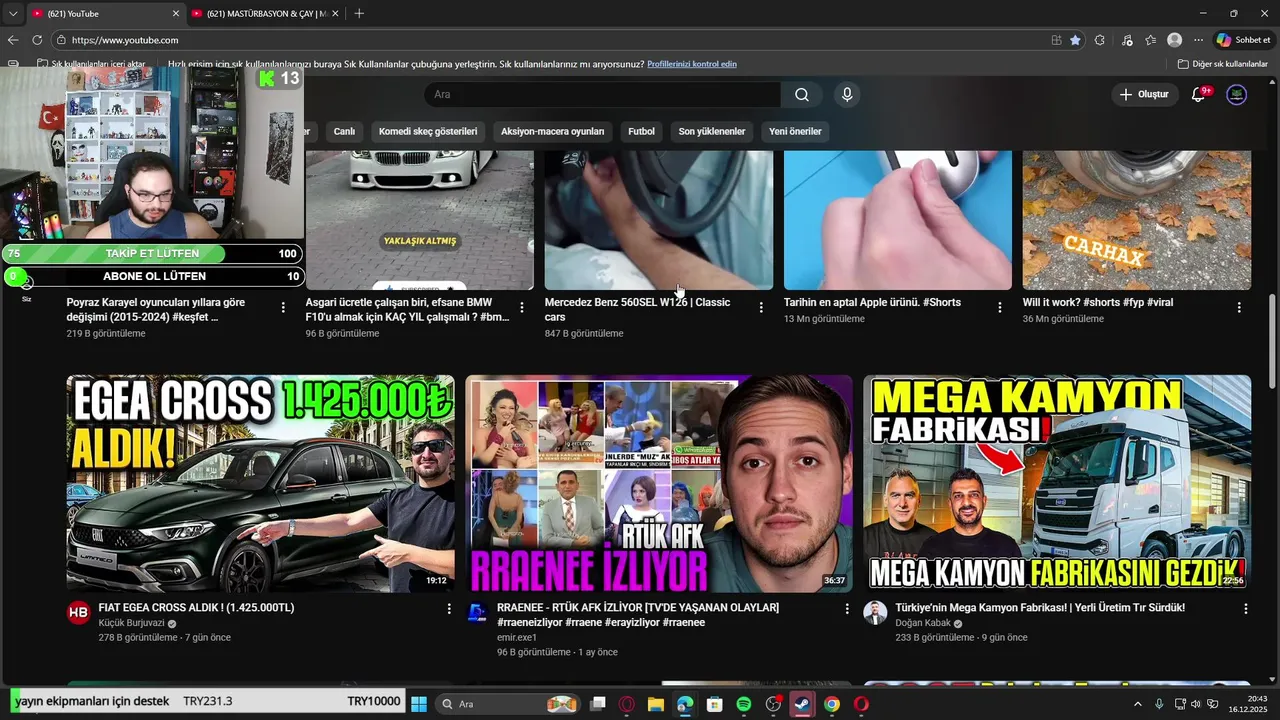Close the first YouTube tab
1280x720 pixels.
pos(176,13)
